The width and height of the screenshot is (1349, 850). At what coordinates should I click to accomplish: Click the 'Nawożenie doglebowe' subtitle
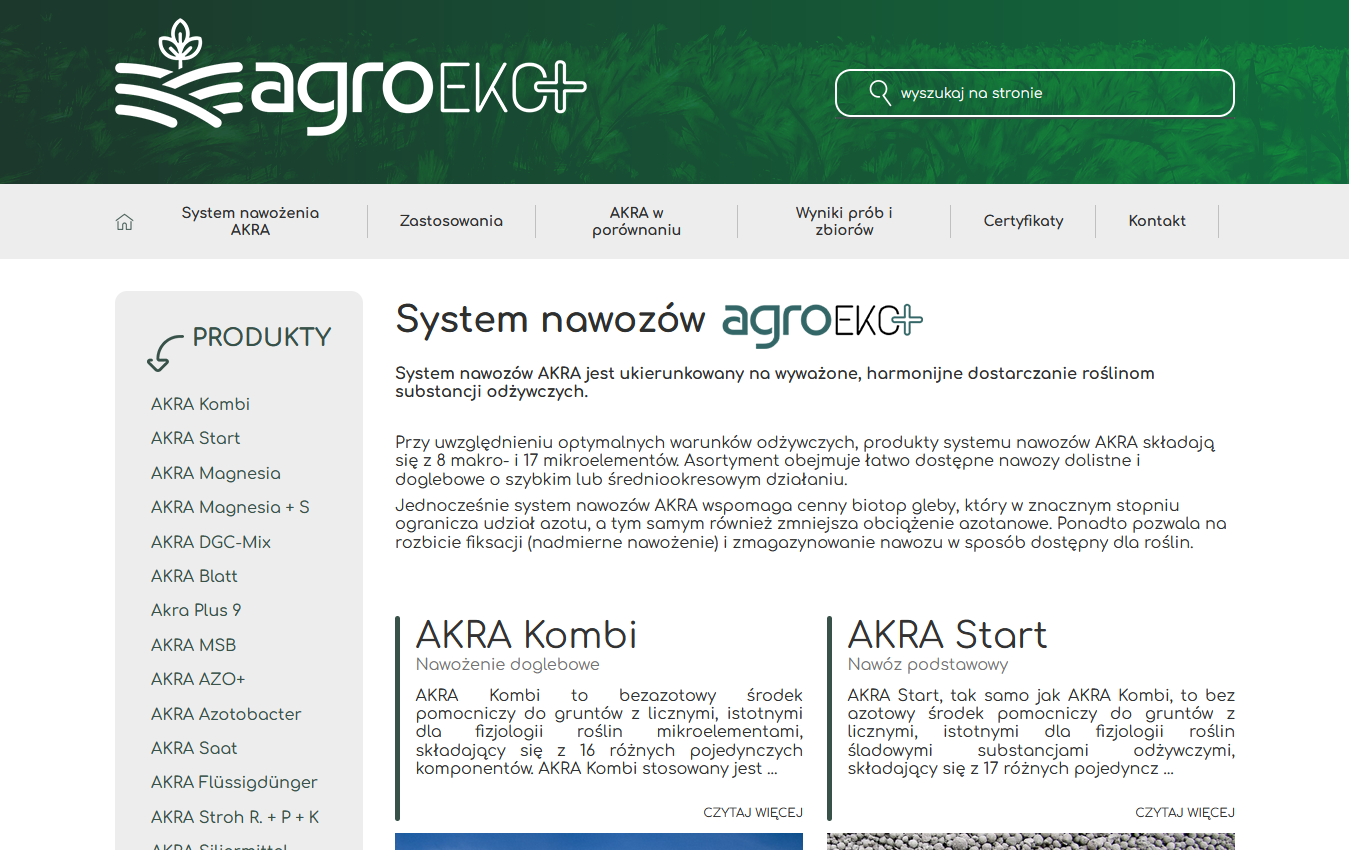pyautogui.click(x=507, y=664)
